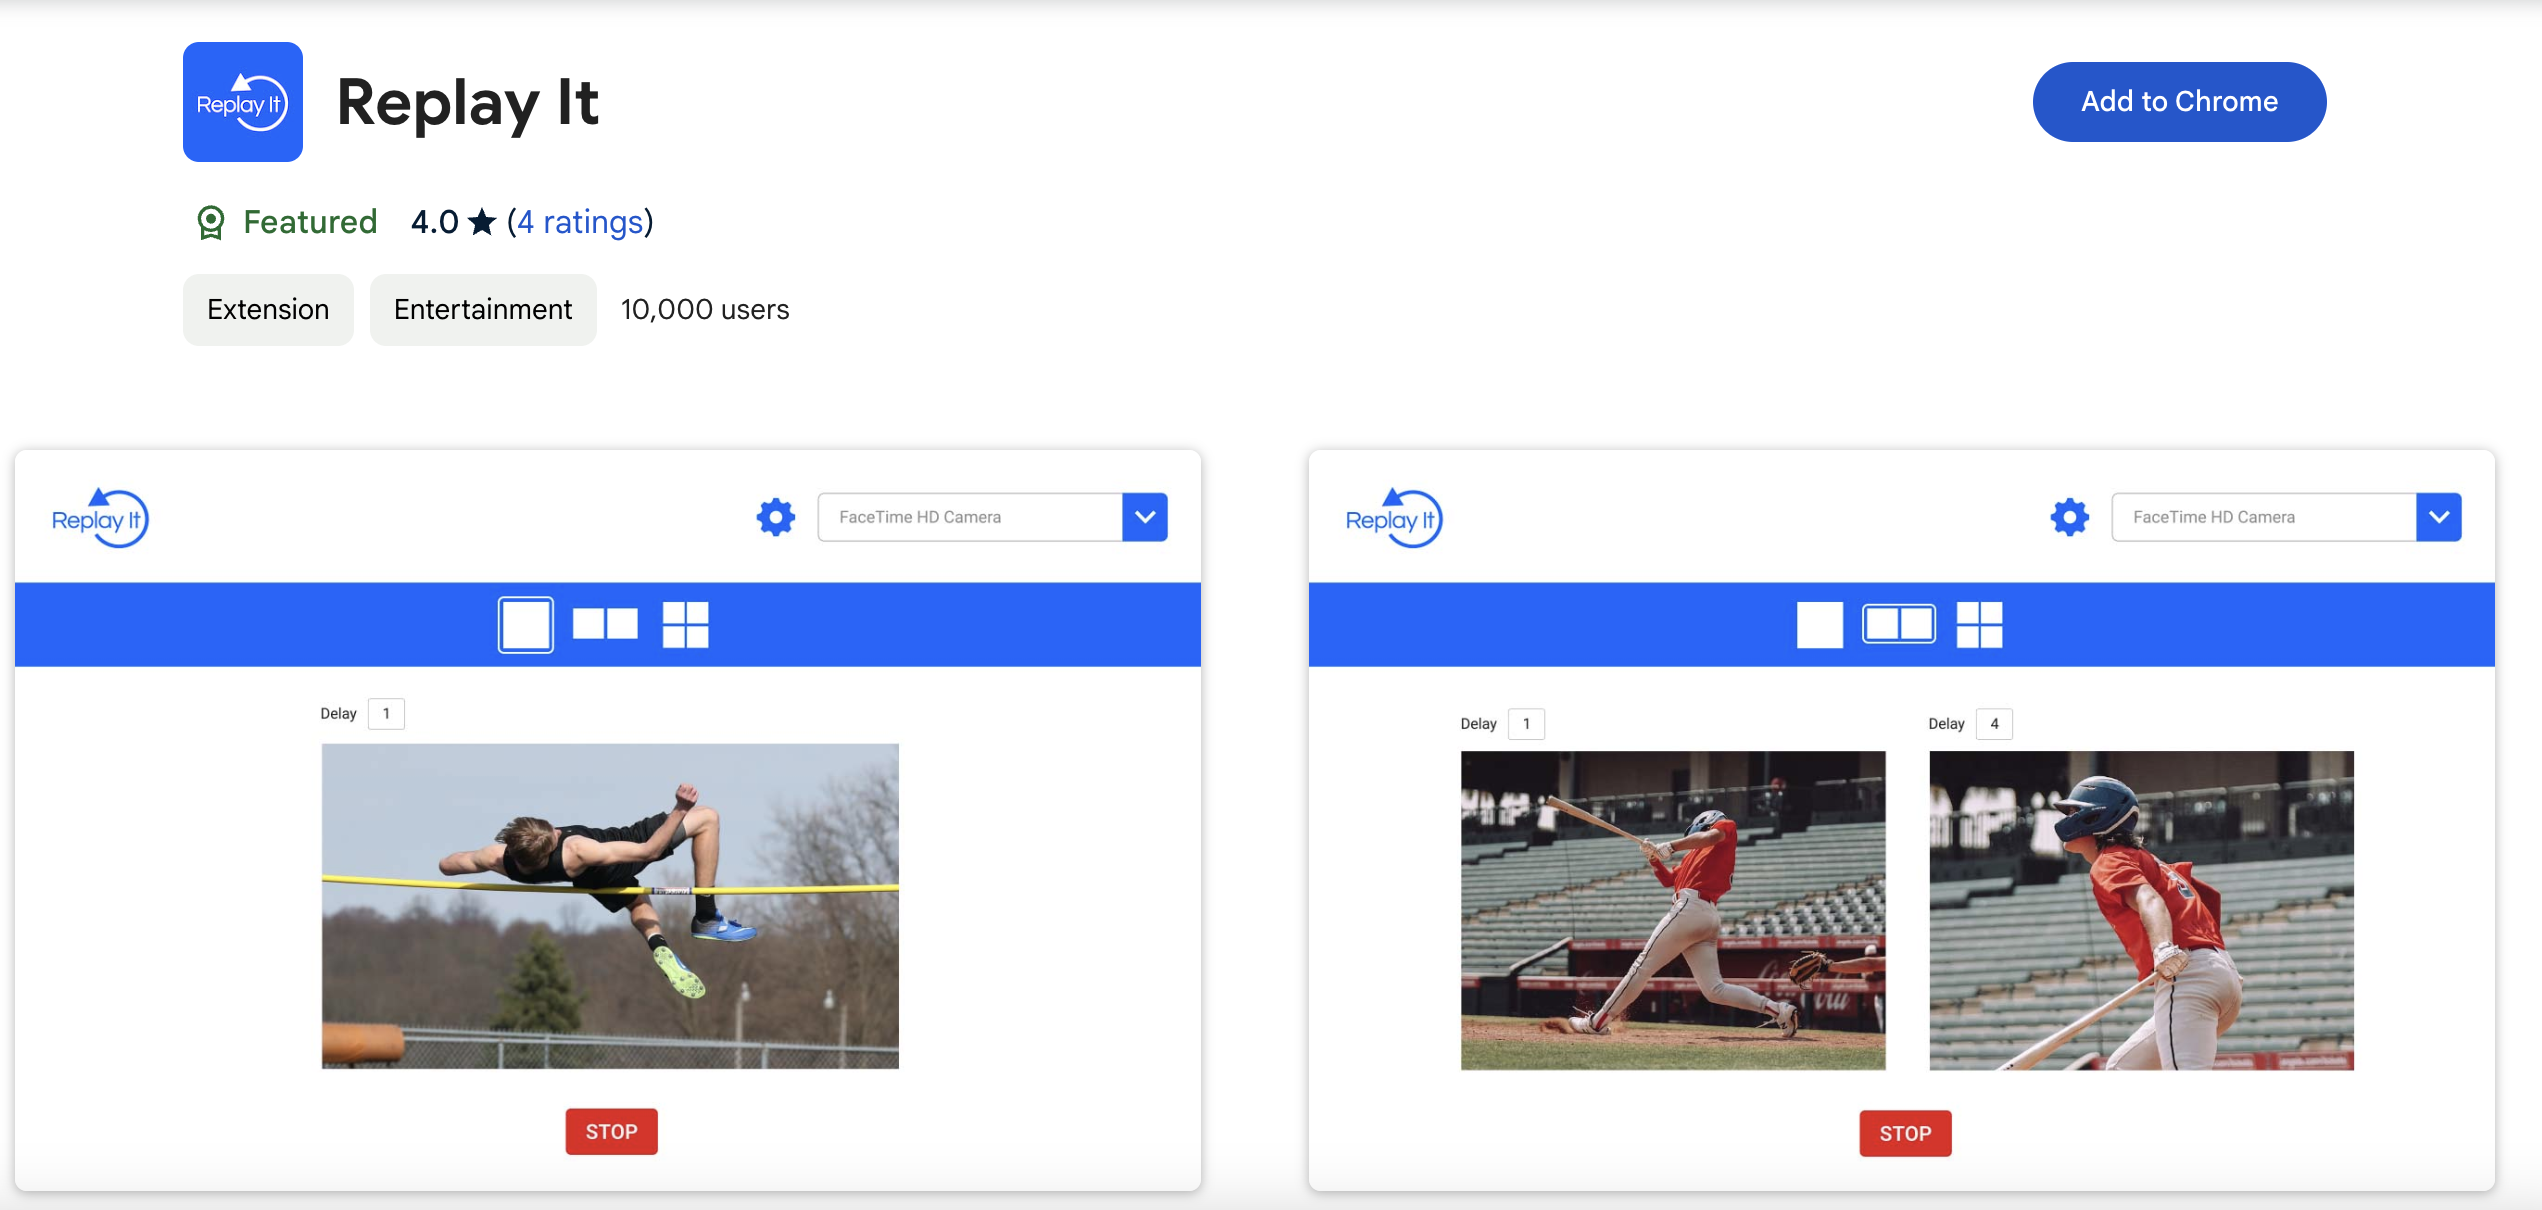2542x1210 pixels.
Task: Select single-view layout in left screenshot
Action: click(526, 625)
